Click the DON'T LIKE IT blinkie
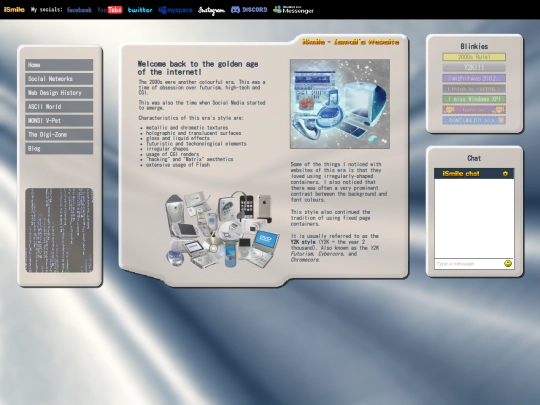This screenshot has width=540, height=405. tap(474, 120)
